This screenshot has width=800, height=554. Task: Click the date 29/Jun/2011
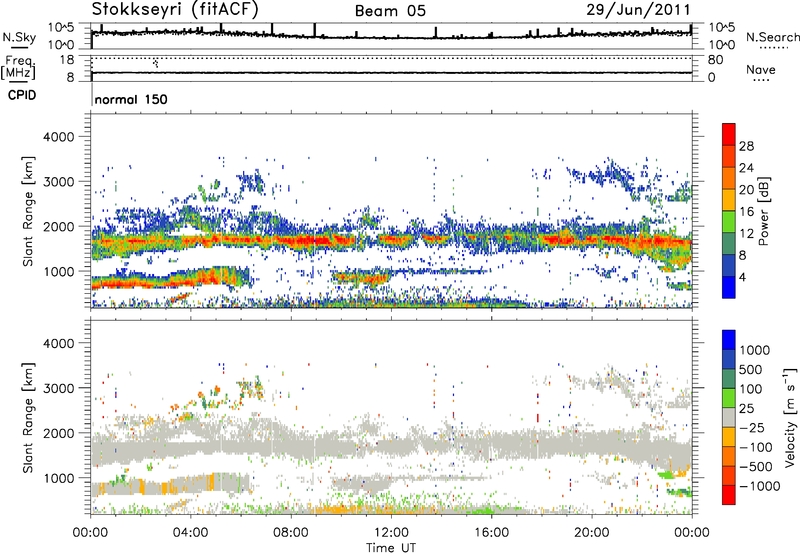(x=638, y=10)
